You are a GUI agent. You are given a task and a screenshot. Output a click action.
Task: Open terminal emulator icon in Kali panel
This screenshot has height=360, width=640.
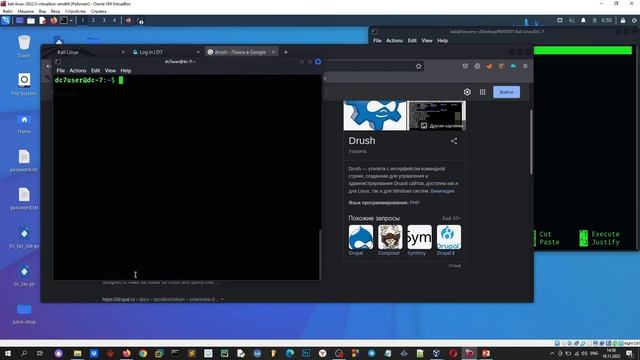click(x=64, y=20)
